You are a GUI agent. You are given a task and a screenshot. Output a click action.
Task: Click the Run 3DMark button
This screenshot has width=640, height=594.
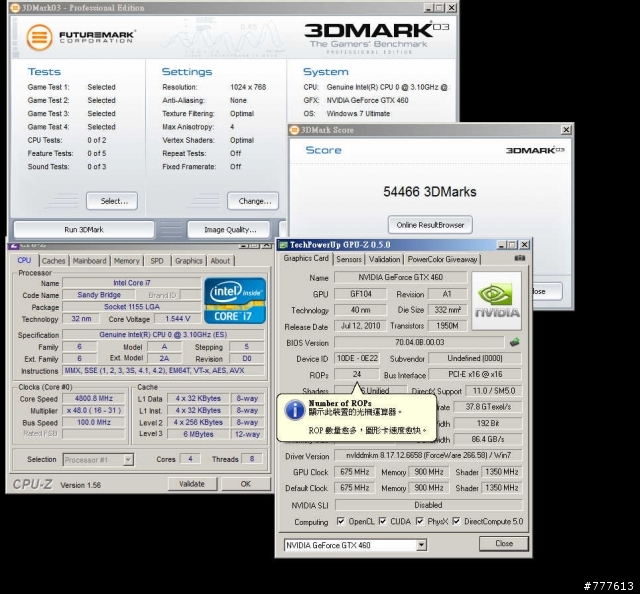pyautogui.click(x=84, y=229)
